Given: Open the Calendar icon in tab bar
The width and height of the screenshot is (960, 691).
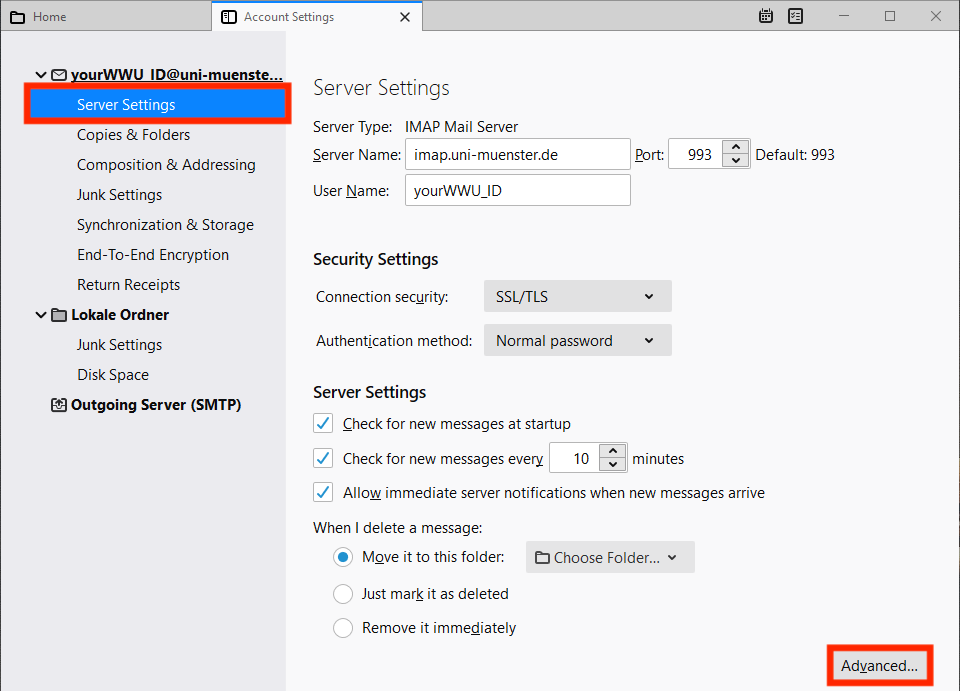Looking at the screenshot, I should click(x=766, y=16).
